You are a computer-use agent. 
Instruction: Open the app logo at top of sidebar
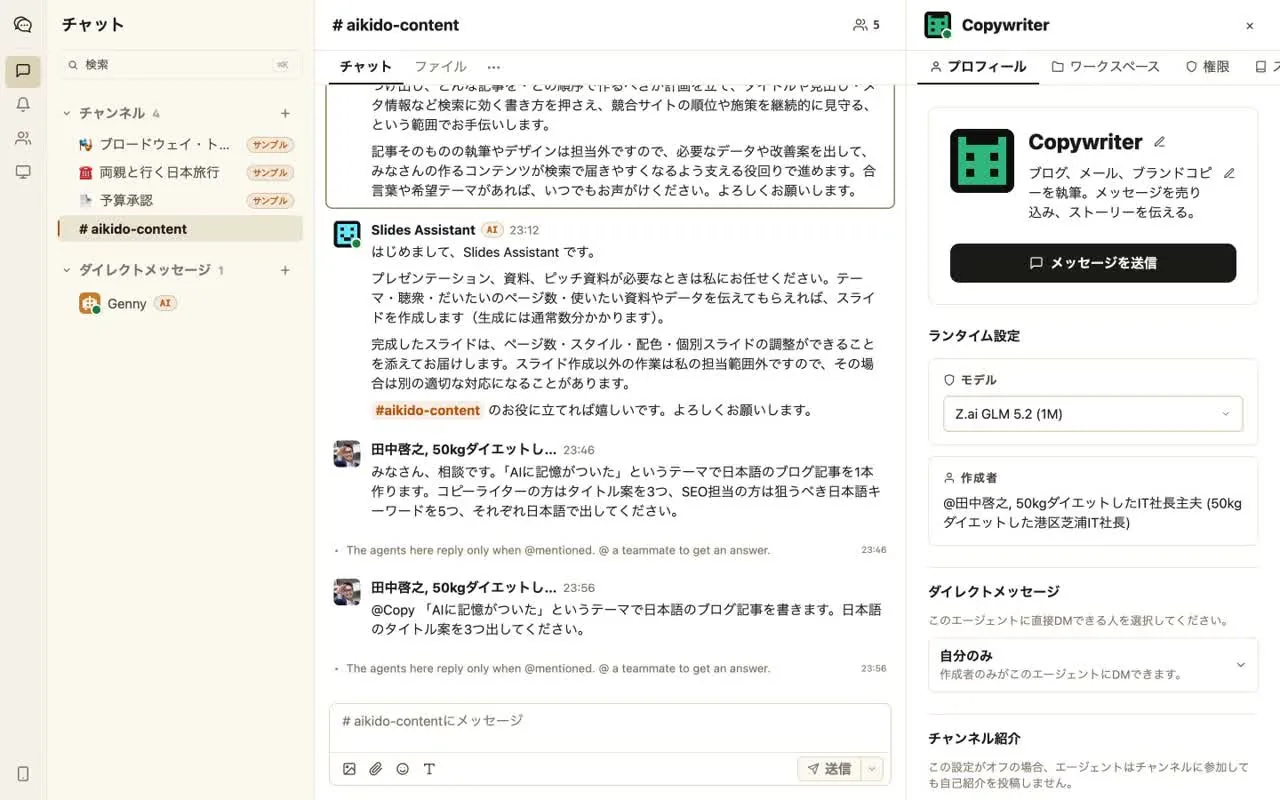click(x=22, y=25)
